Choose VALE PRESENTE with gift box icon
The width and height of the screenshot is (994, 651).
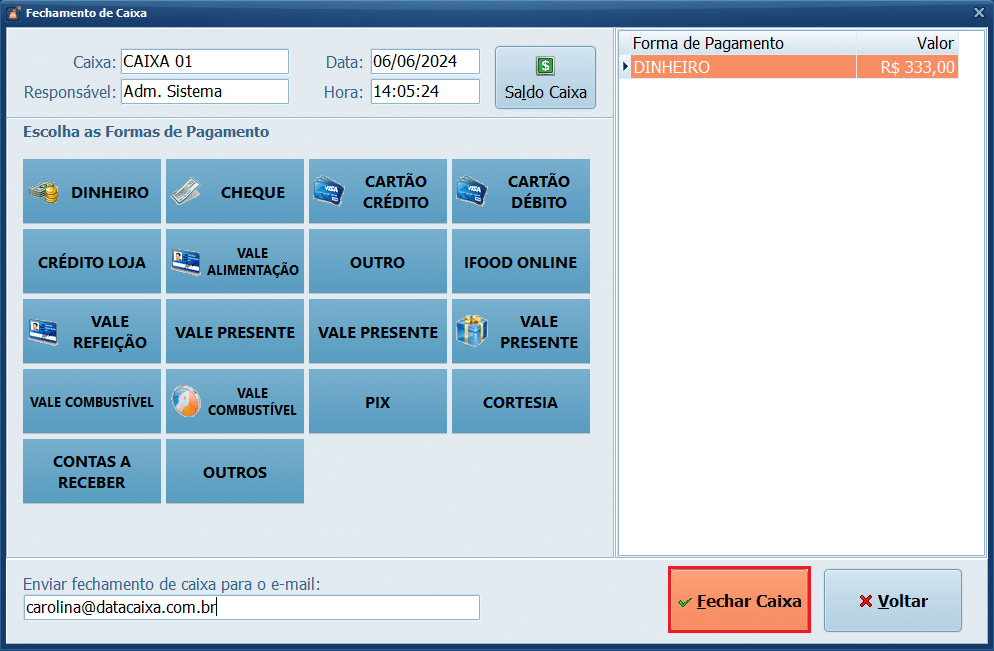(x=520, y=332)
